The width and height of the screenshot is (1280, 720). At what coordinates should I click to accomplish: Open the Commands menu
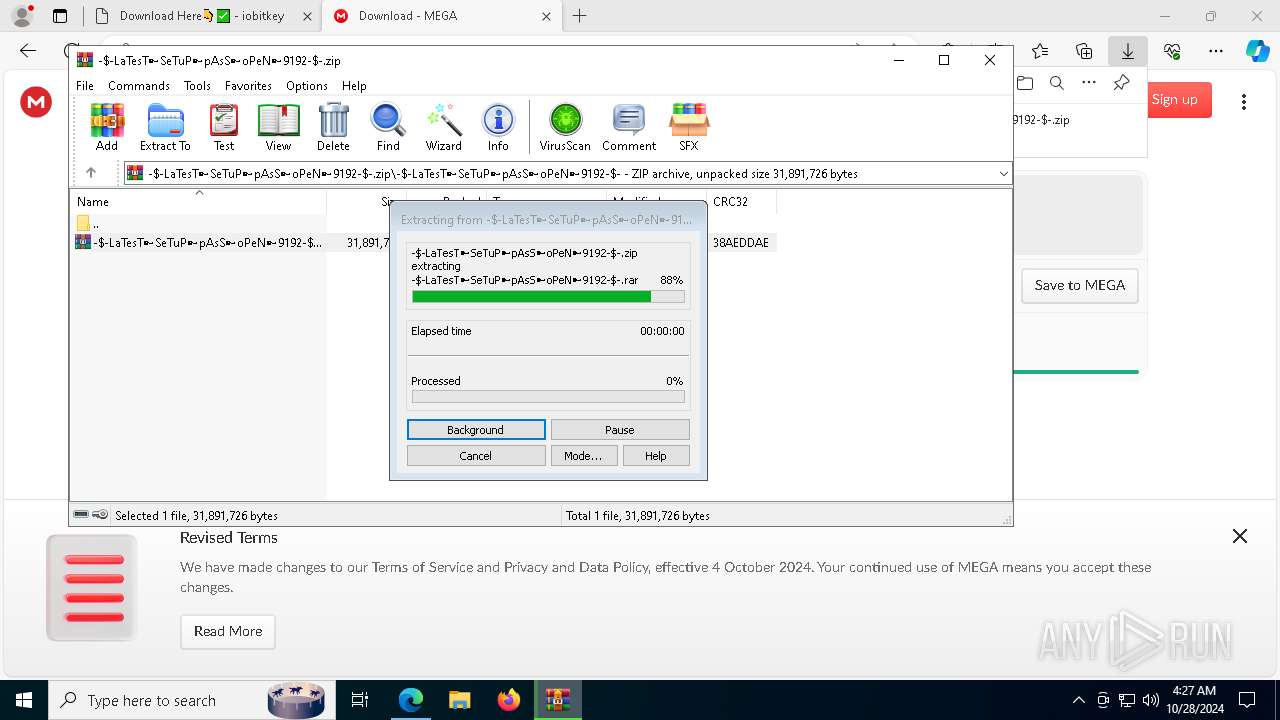(139, 86)
